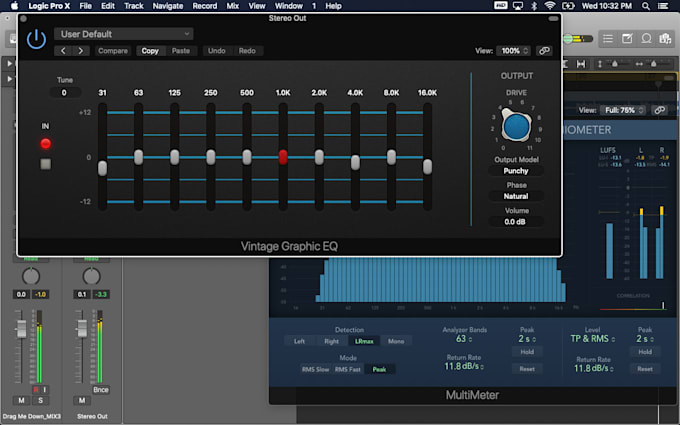Open the Phase Natural dropdown
This screenshot has width=680, height=425.
[516, 196]
